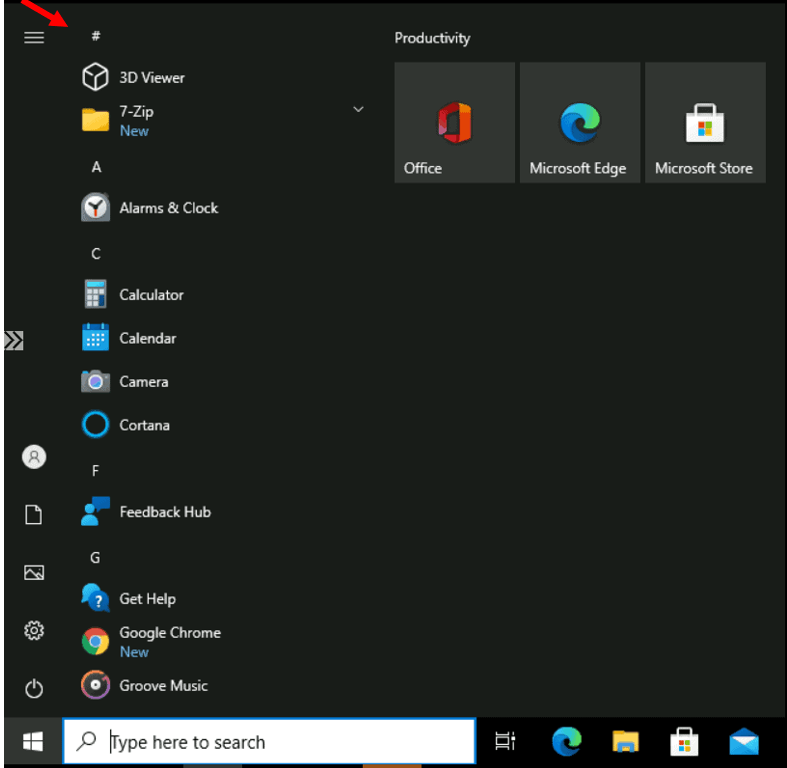Open the Calculator app icon

95,294
